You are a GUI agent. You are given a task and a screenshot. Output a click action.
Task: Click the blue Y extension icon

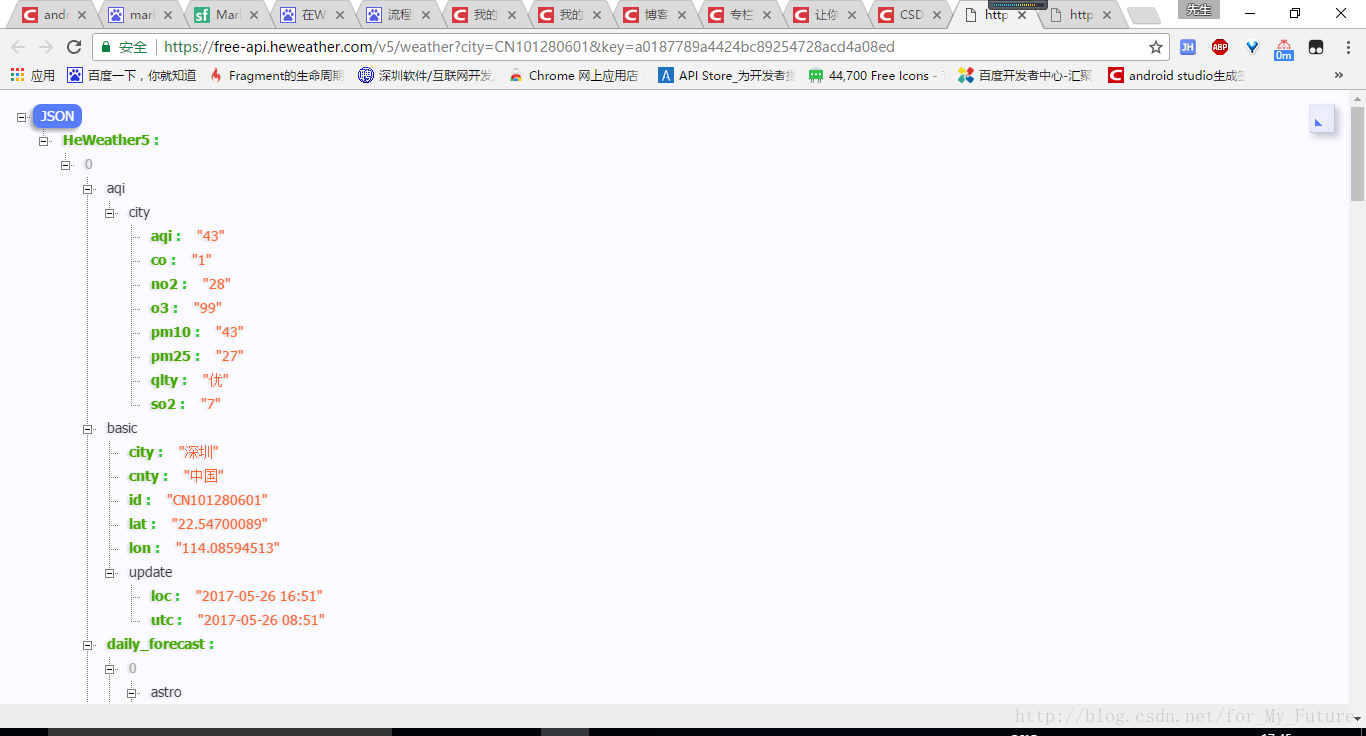coord(1252,47)
